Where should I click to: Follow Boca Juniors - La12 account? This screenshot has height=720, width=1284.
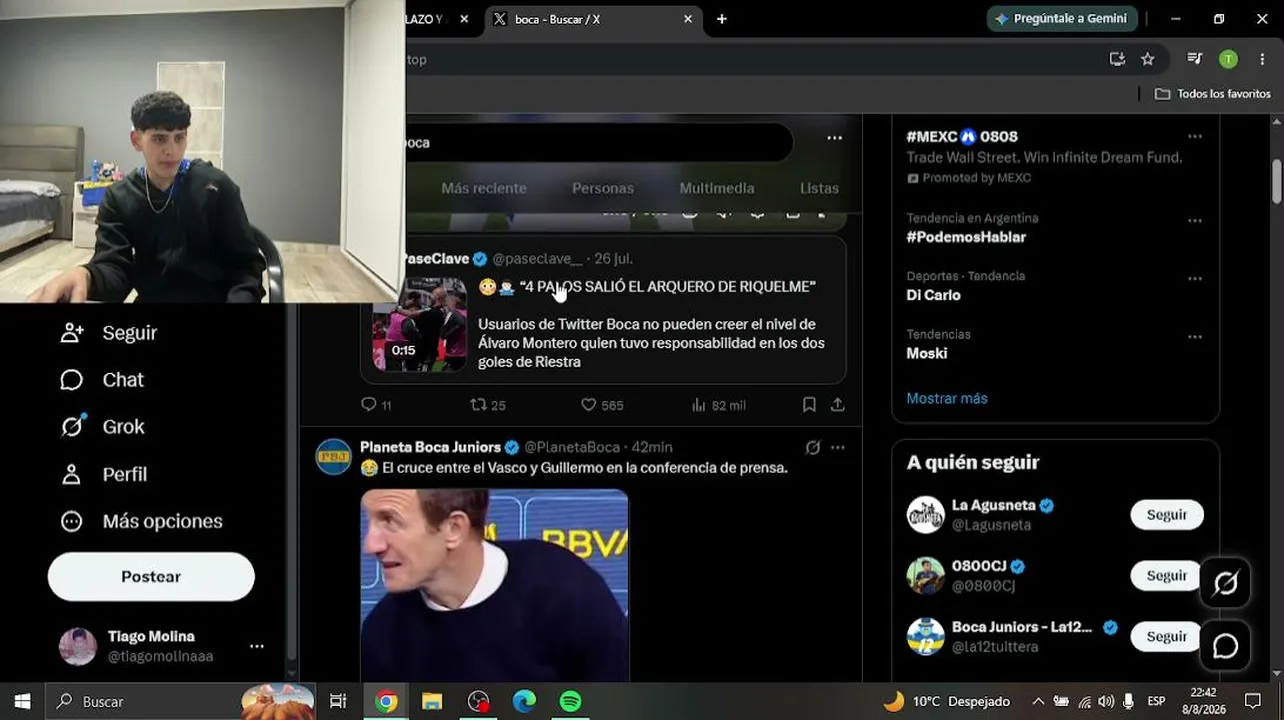(x=1166, y=636)
